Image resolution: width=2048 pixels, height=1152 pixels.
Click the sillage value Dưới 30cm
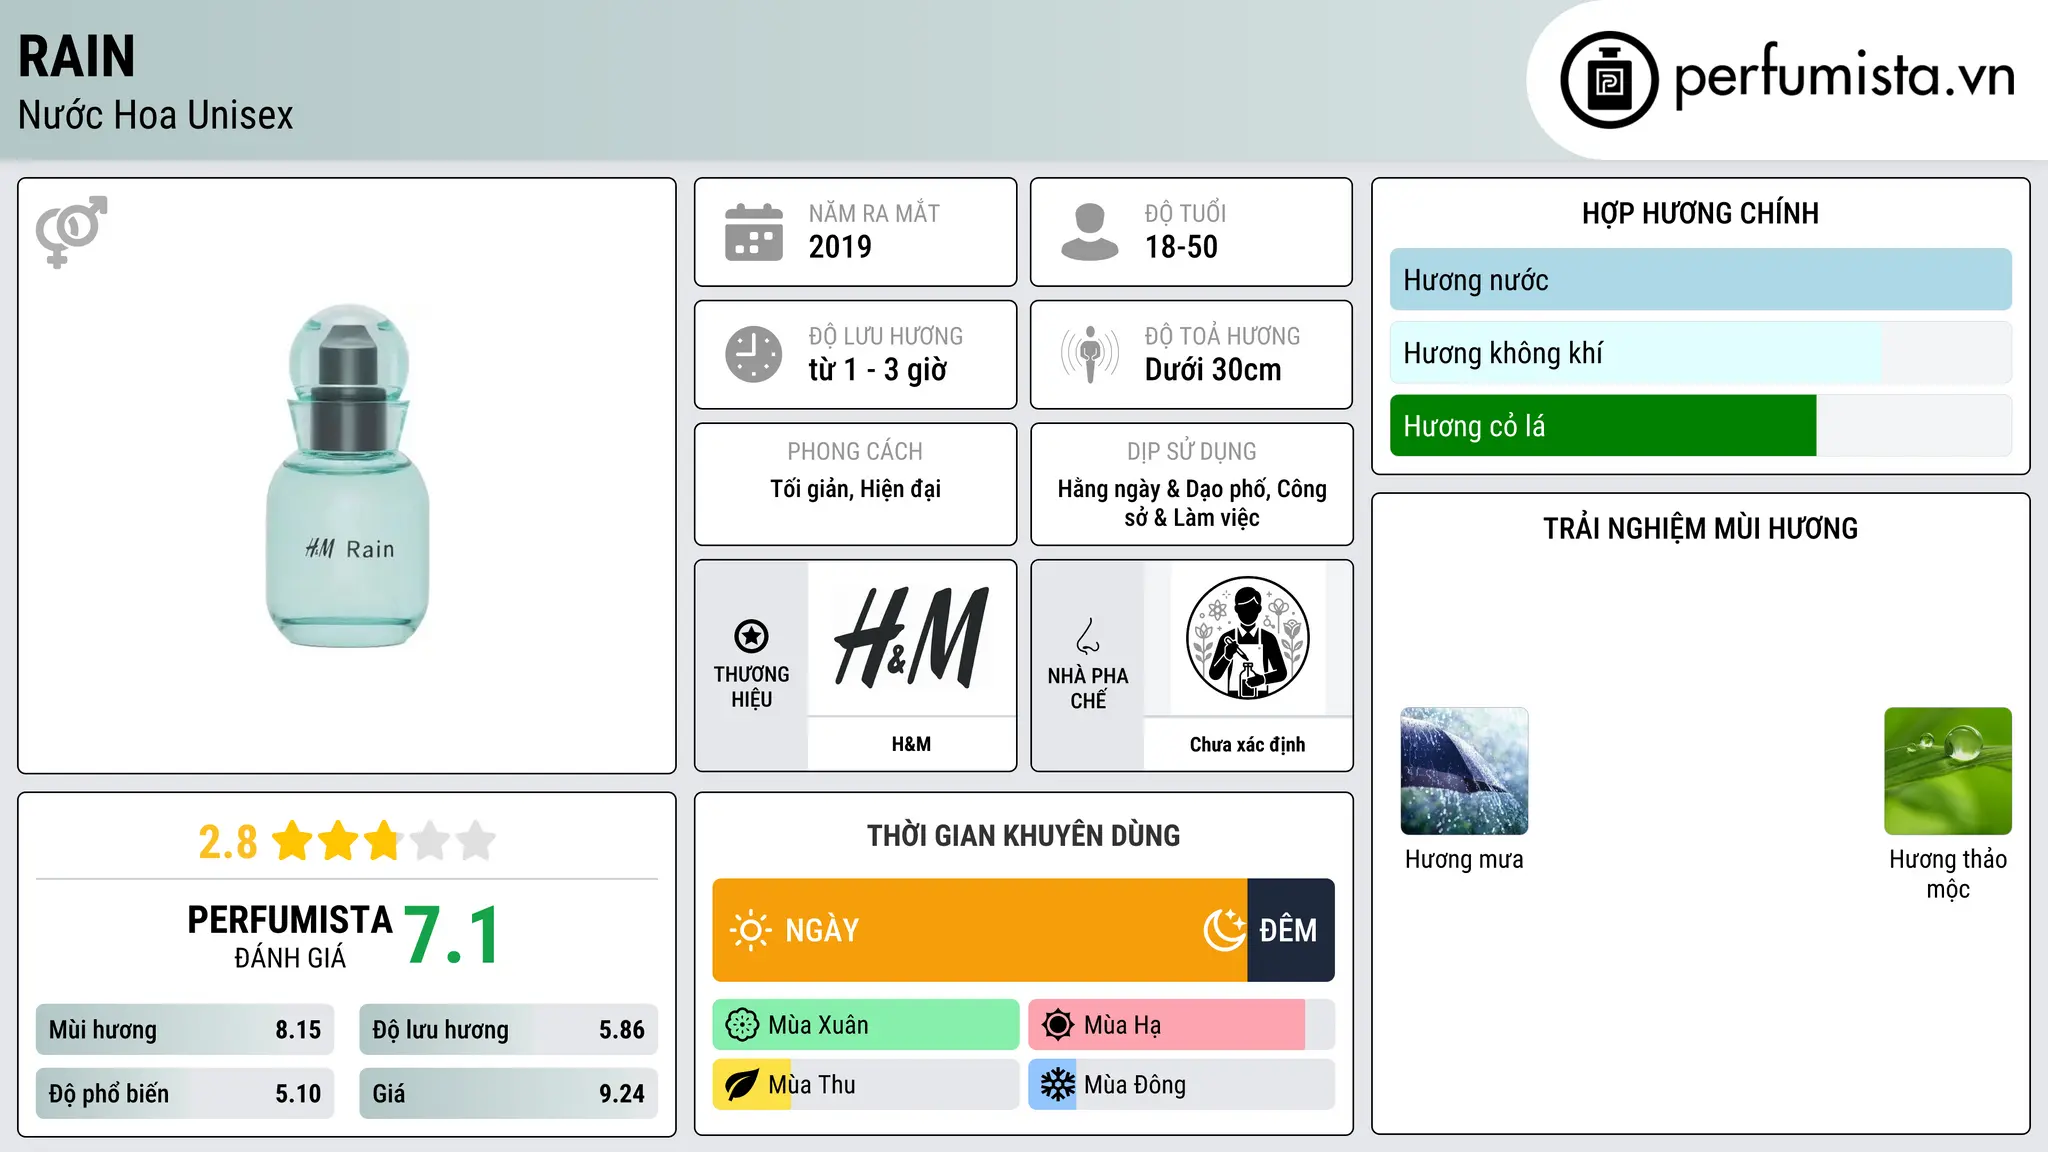coord(1213,370)
